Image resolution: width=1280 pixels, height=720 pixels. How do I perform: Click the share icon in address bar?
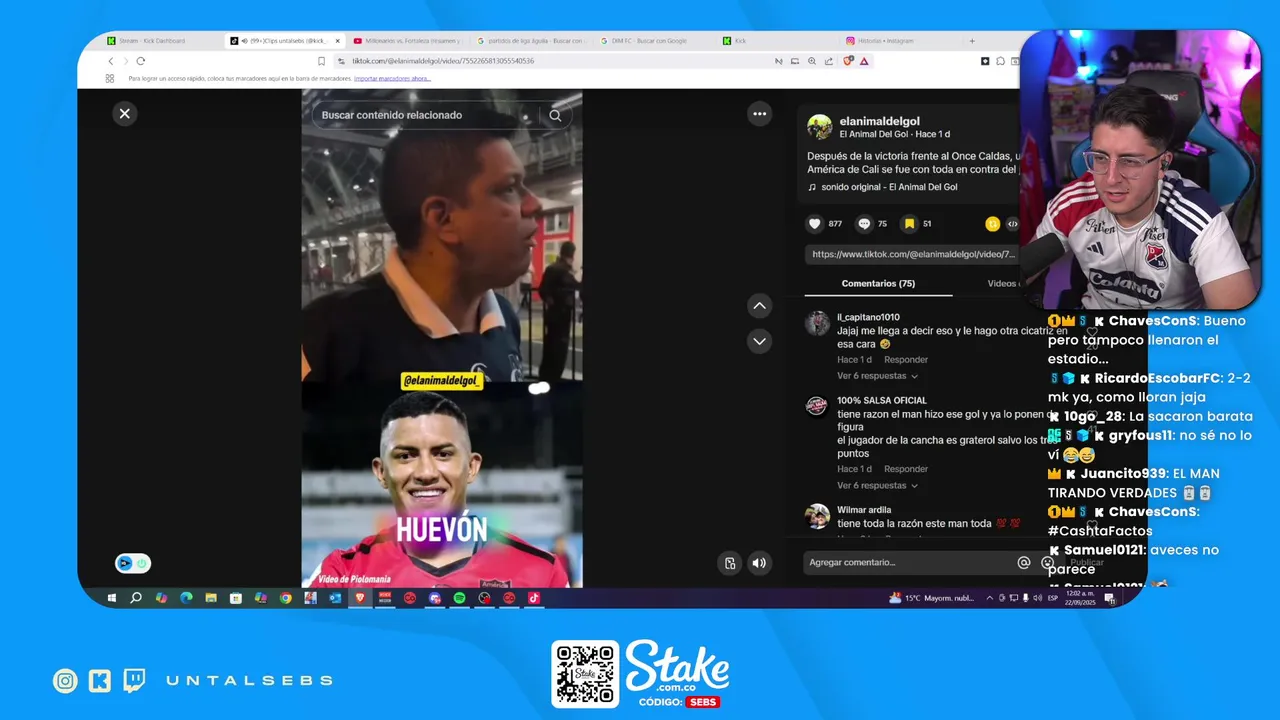click(828, 61)
